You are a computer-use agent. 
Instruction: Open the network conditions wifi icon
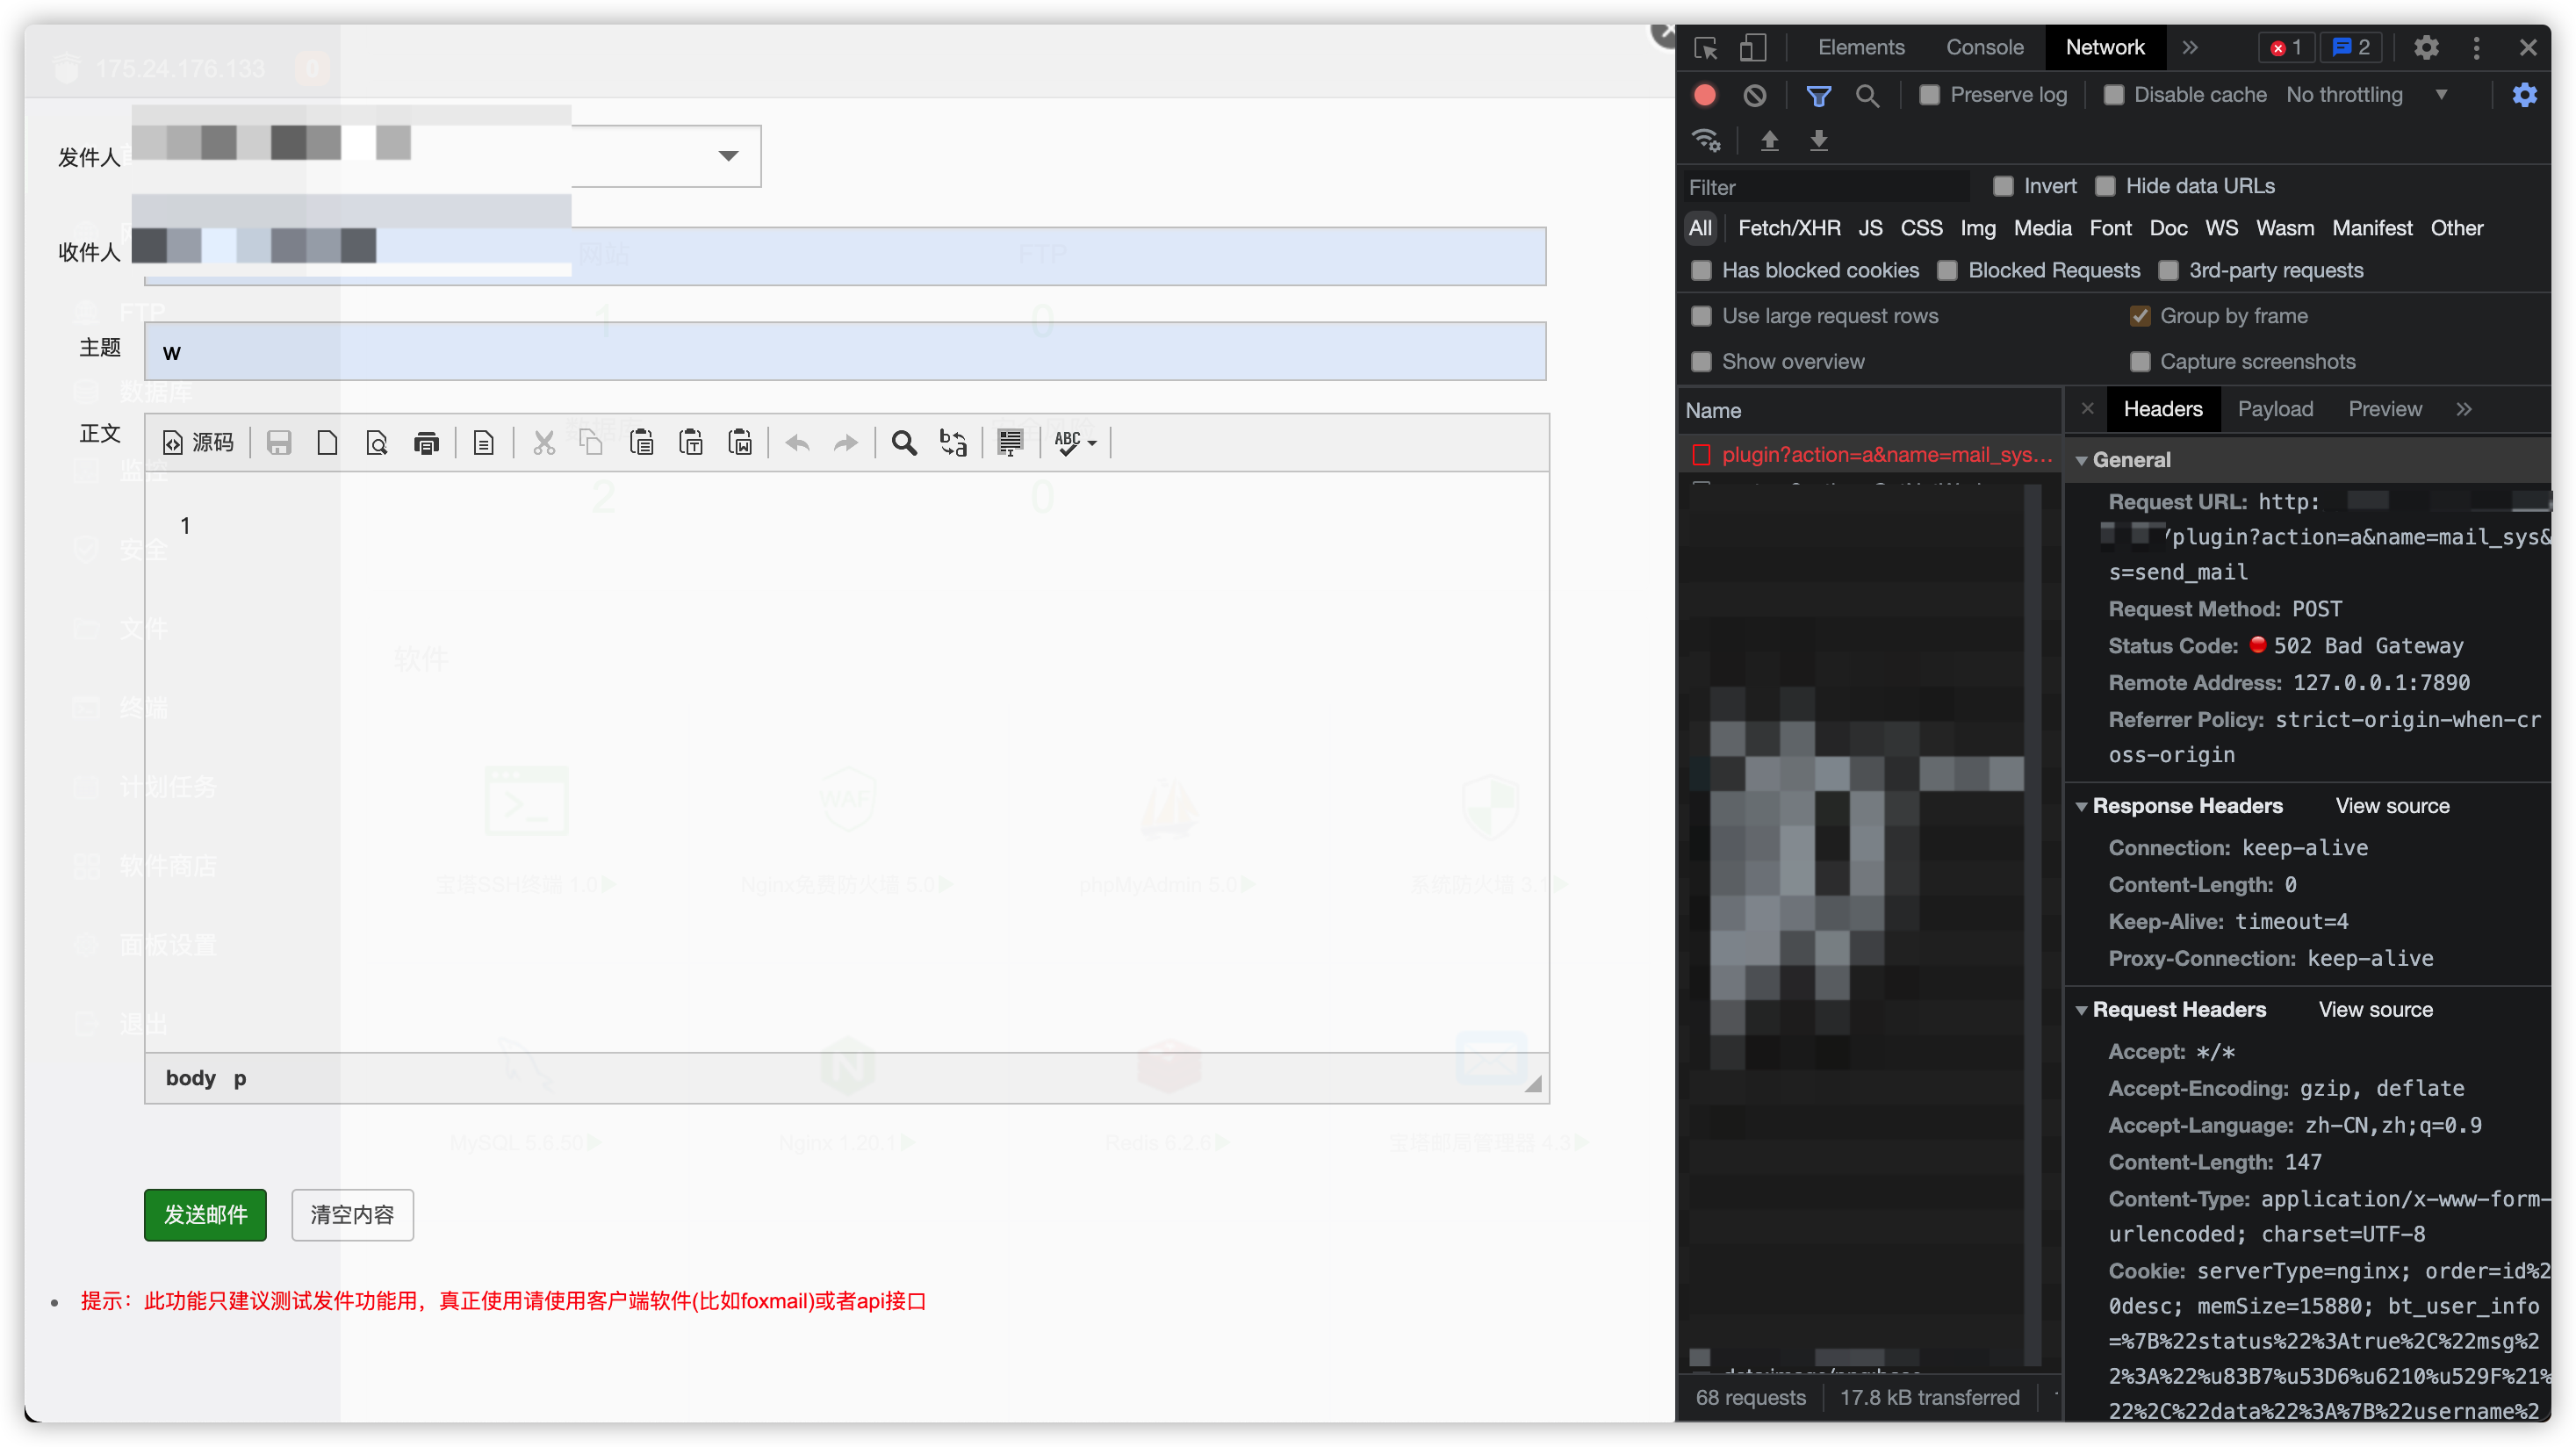coord(1706,140)
